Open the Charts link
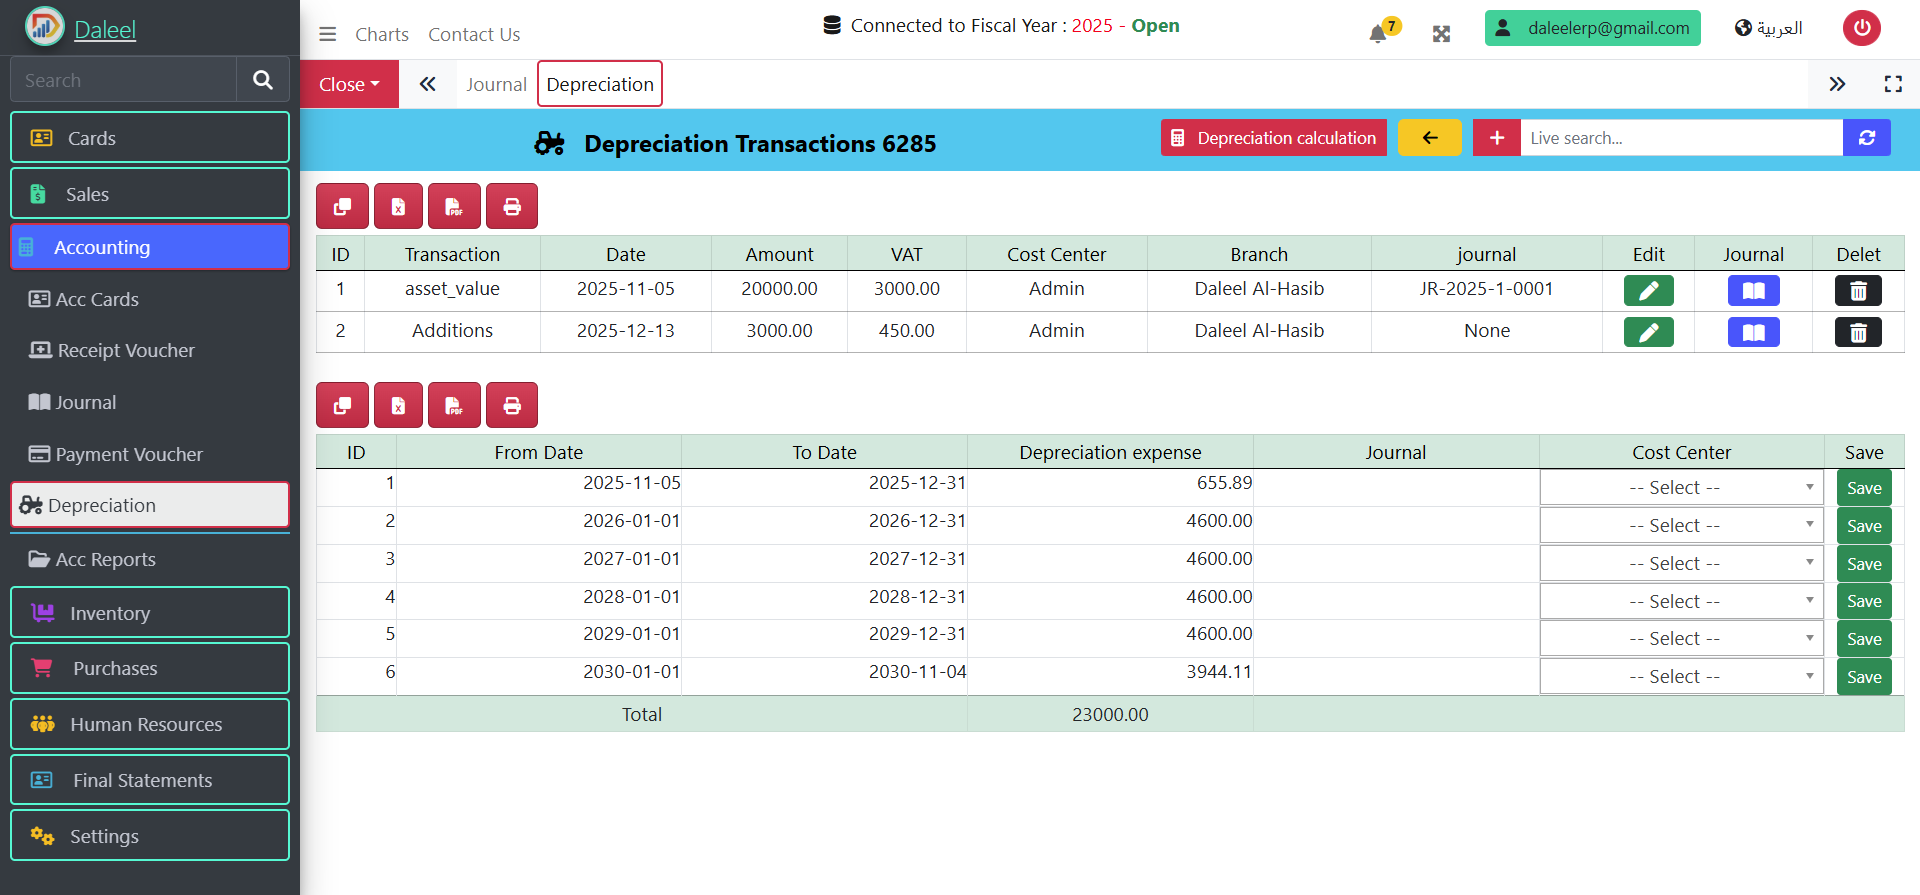The height and width of the screenshot is (895, 1920). (382, 34)
